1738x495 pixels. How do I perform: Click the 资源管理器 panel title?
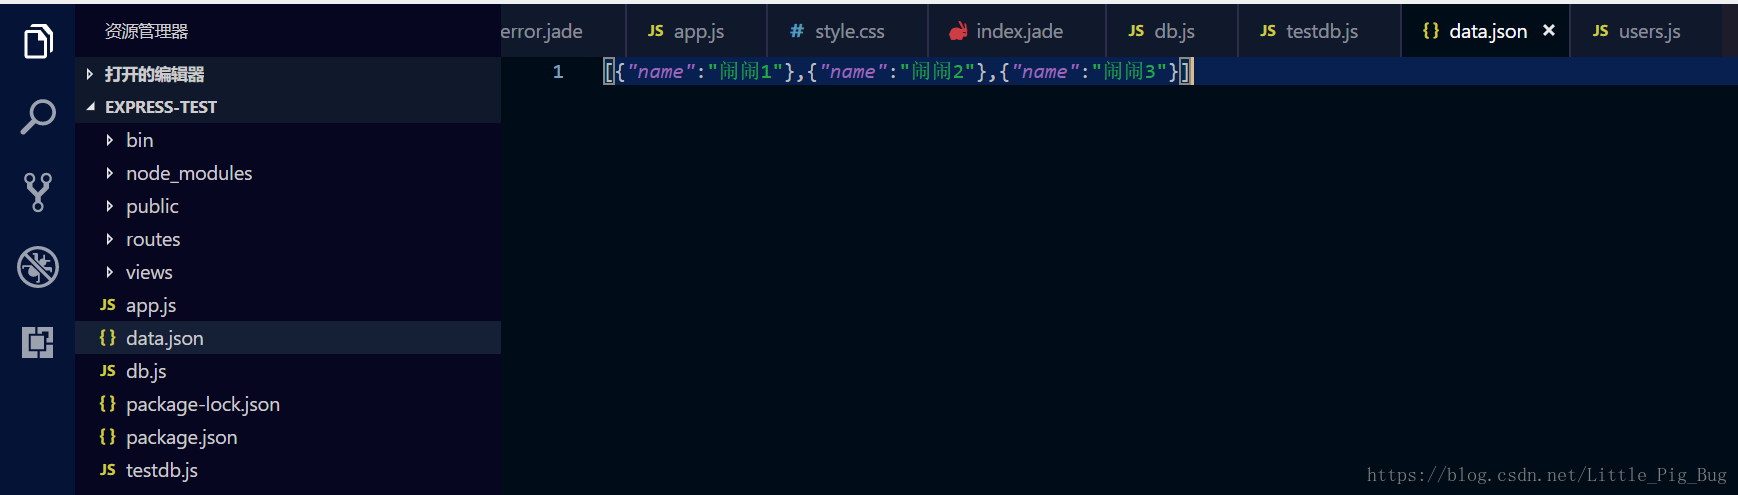(x=147, y=31)
